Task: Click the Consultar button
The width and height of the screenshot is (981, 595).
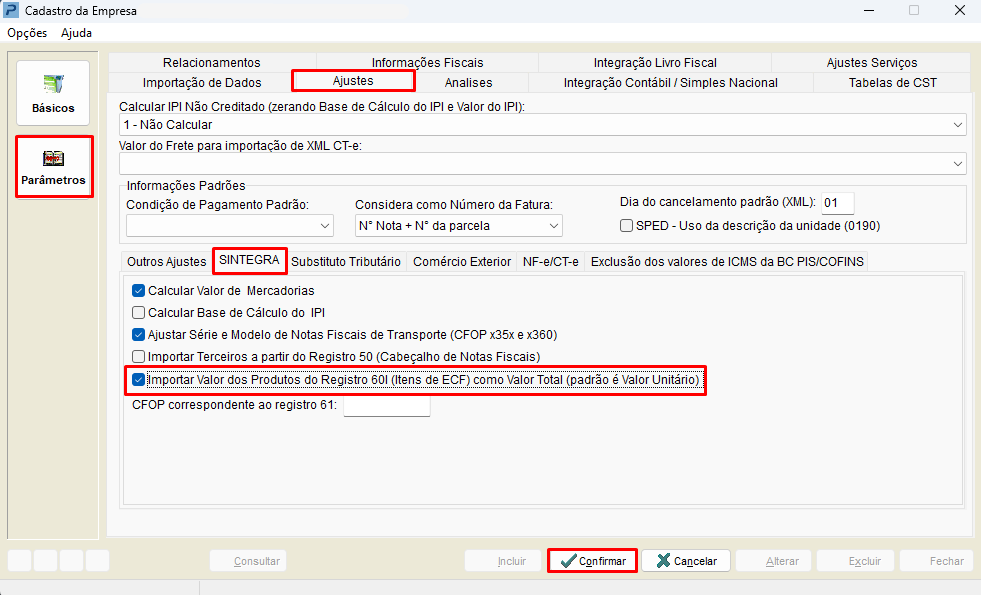Action: pyautogui.click(x=248, y=561)
